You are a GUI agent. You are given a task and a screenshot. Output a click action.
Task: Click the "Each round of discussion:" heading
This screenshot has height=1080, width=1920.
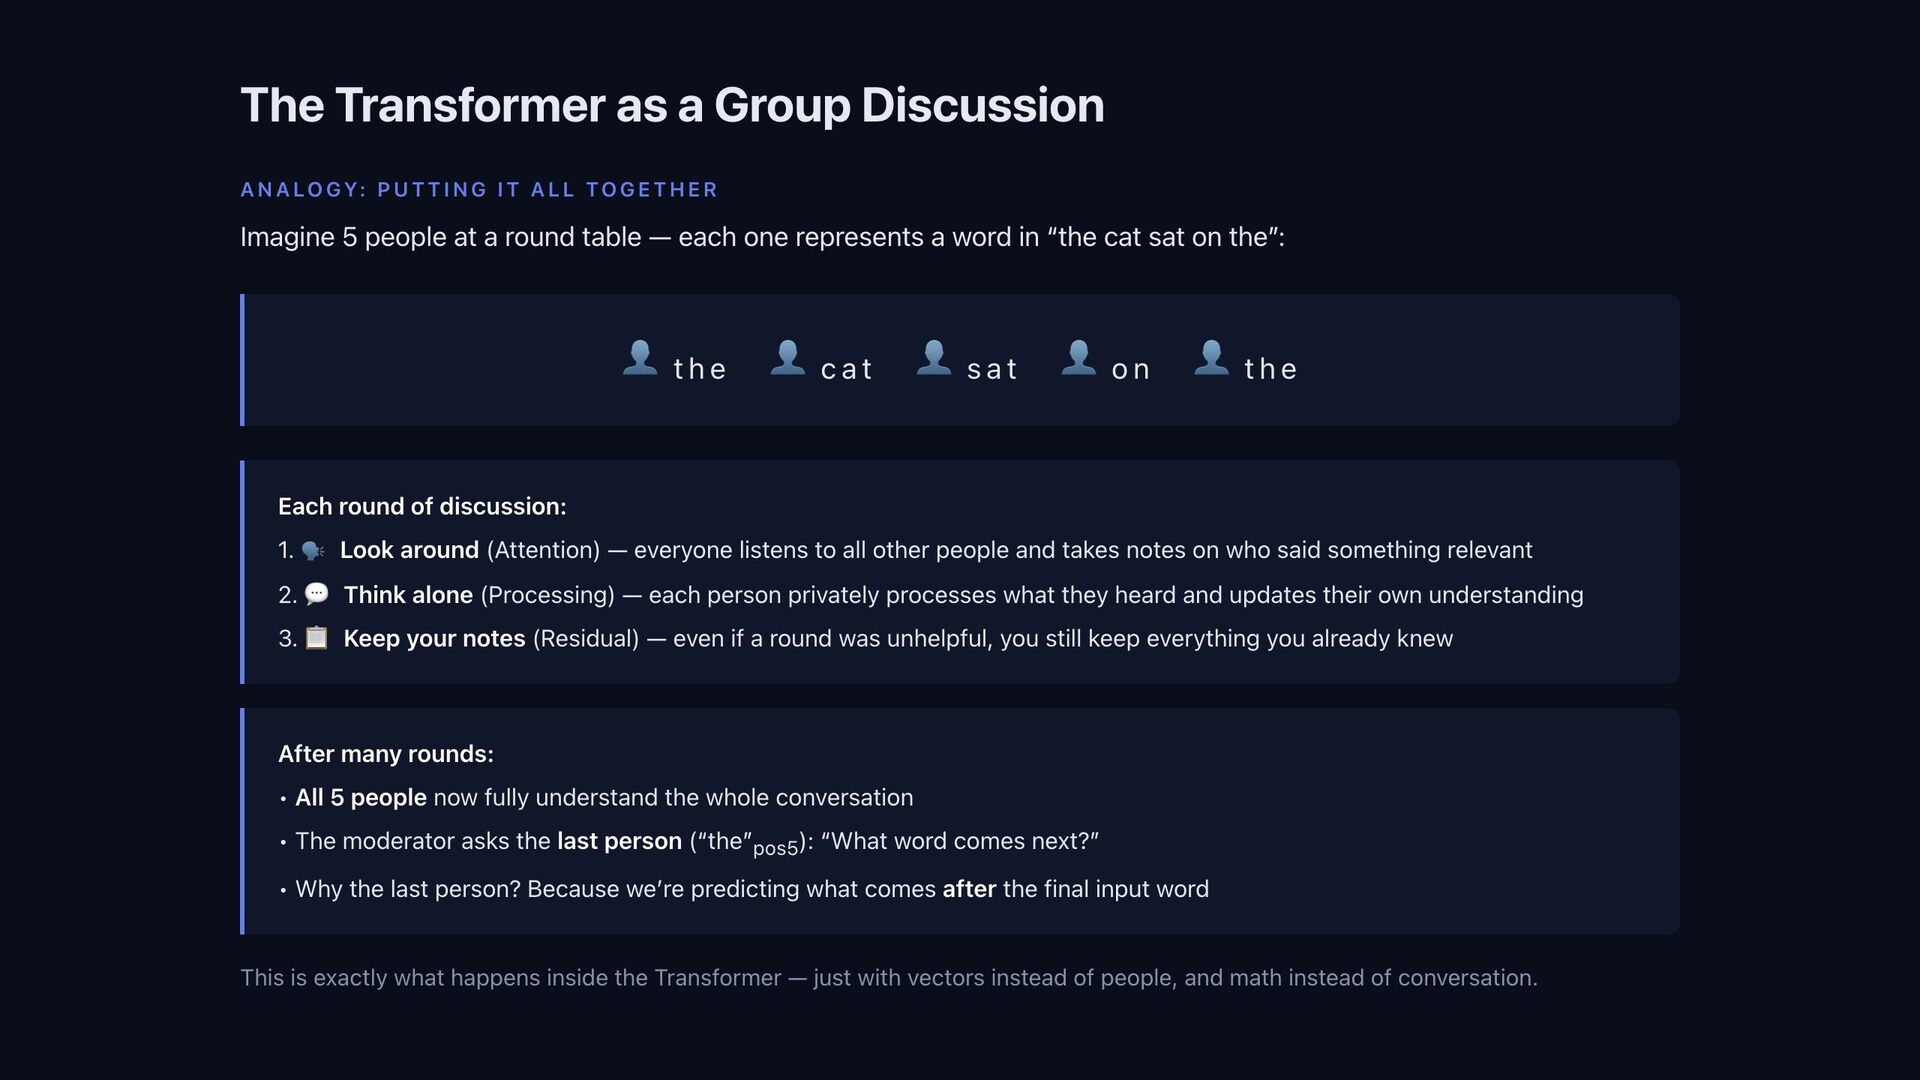[x=422, y=507]
